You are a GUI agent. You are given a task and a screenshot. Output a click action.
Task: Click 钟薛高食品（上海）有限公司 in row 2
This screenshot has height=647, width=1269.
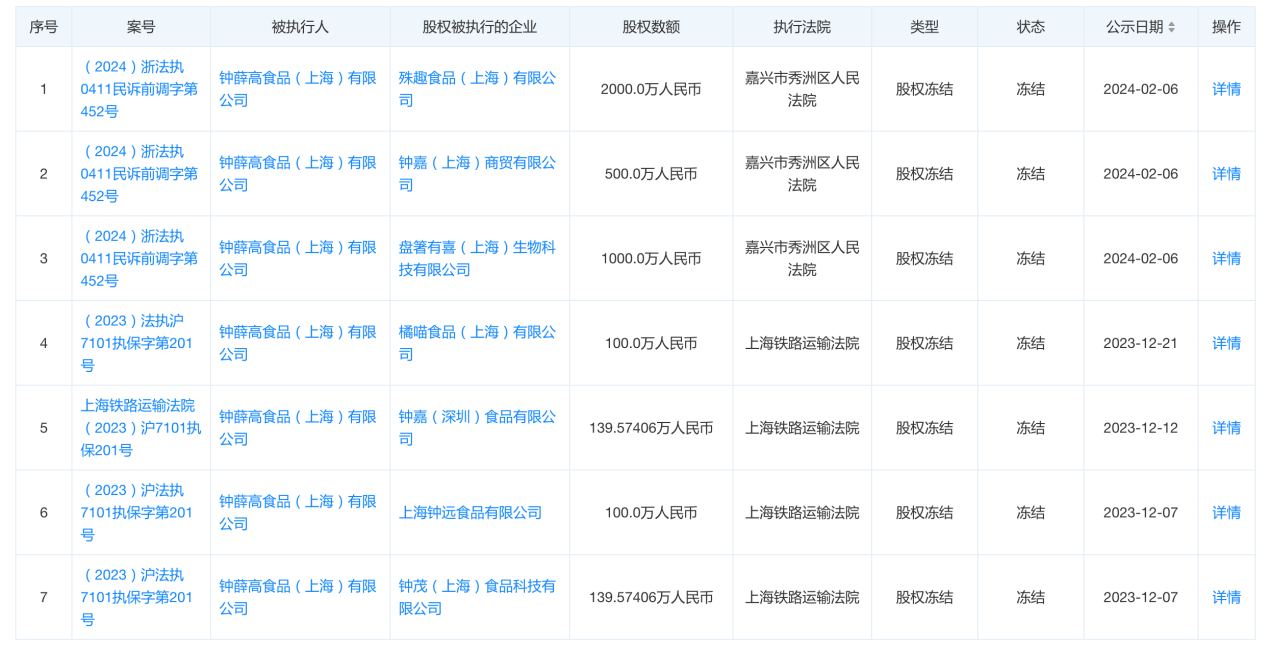295,173
